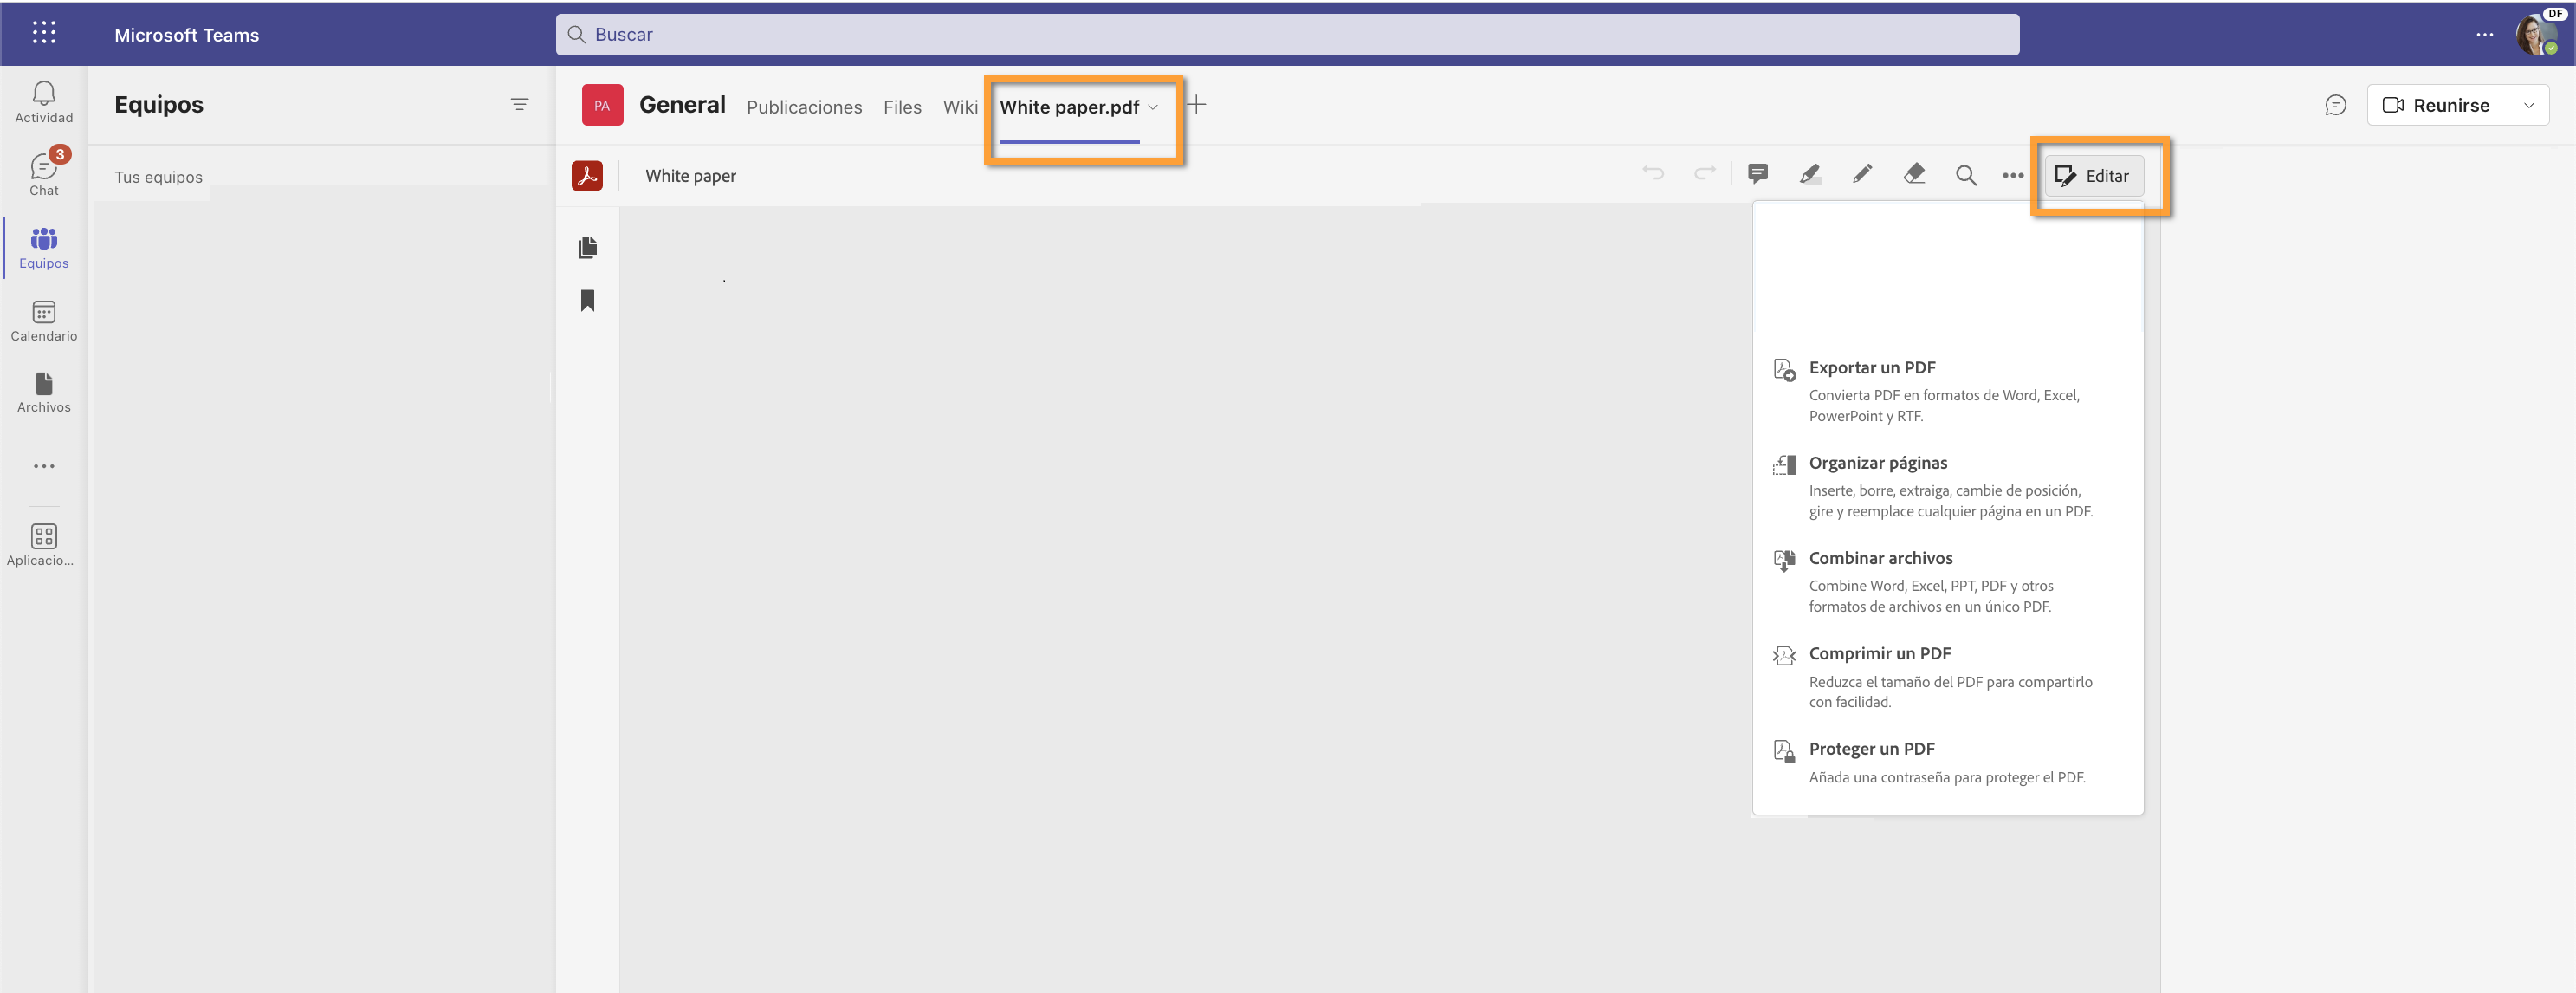This screenshot has width=2576, height=993.
Task: Switch to the Publicaciones tab
Action: [x=804, y=107]
